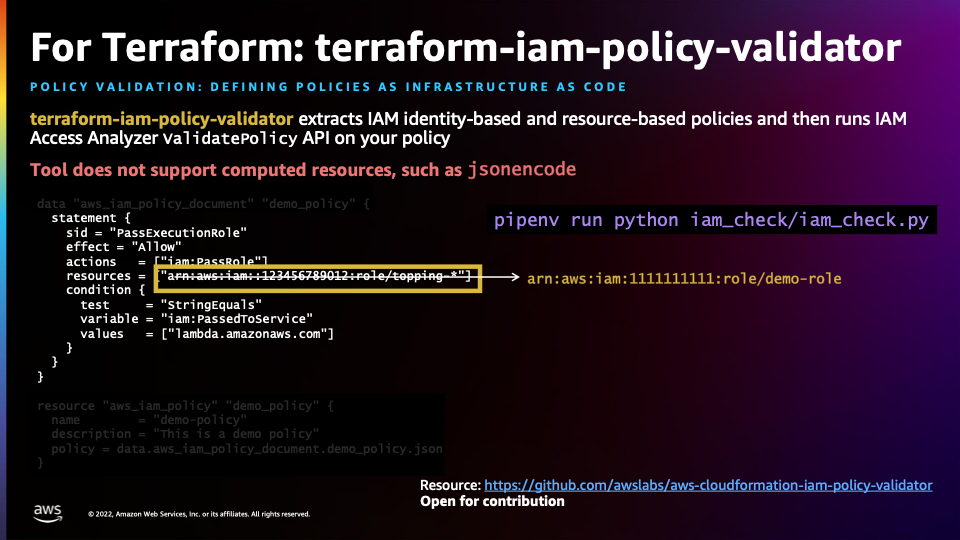Click the code line 'variable = "iam:PassedToService"'
This screenshot has width=960, height=540.
[x=197, y=319]
